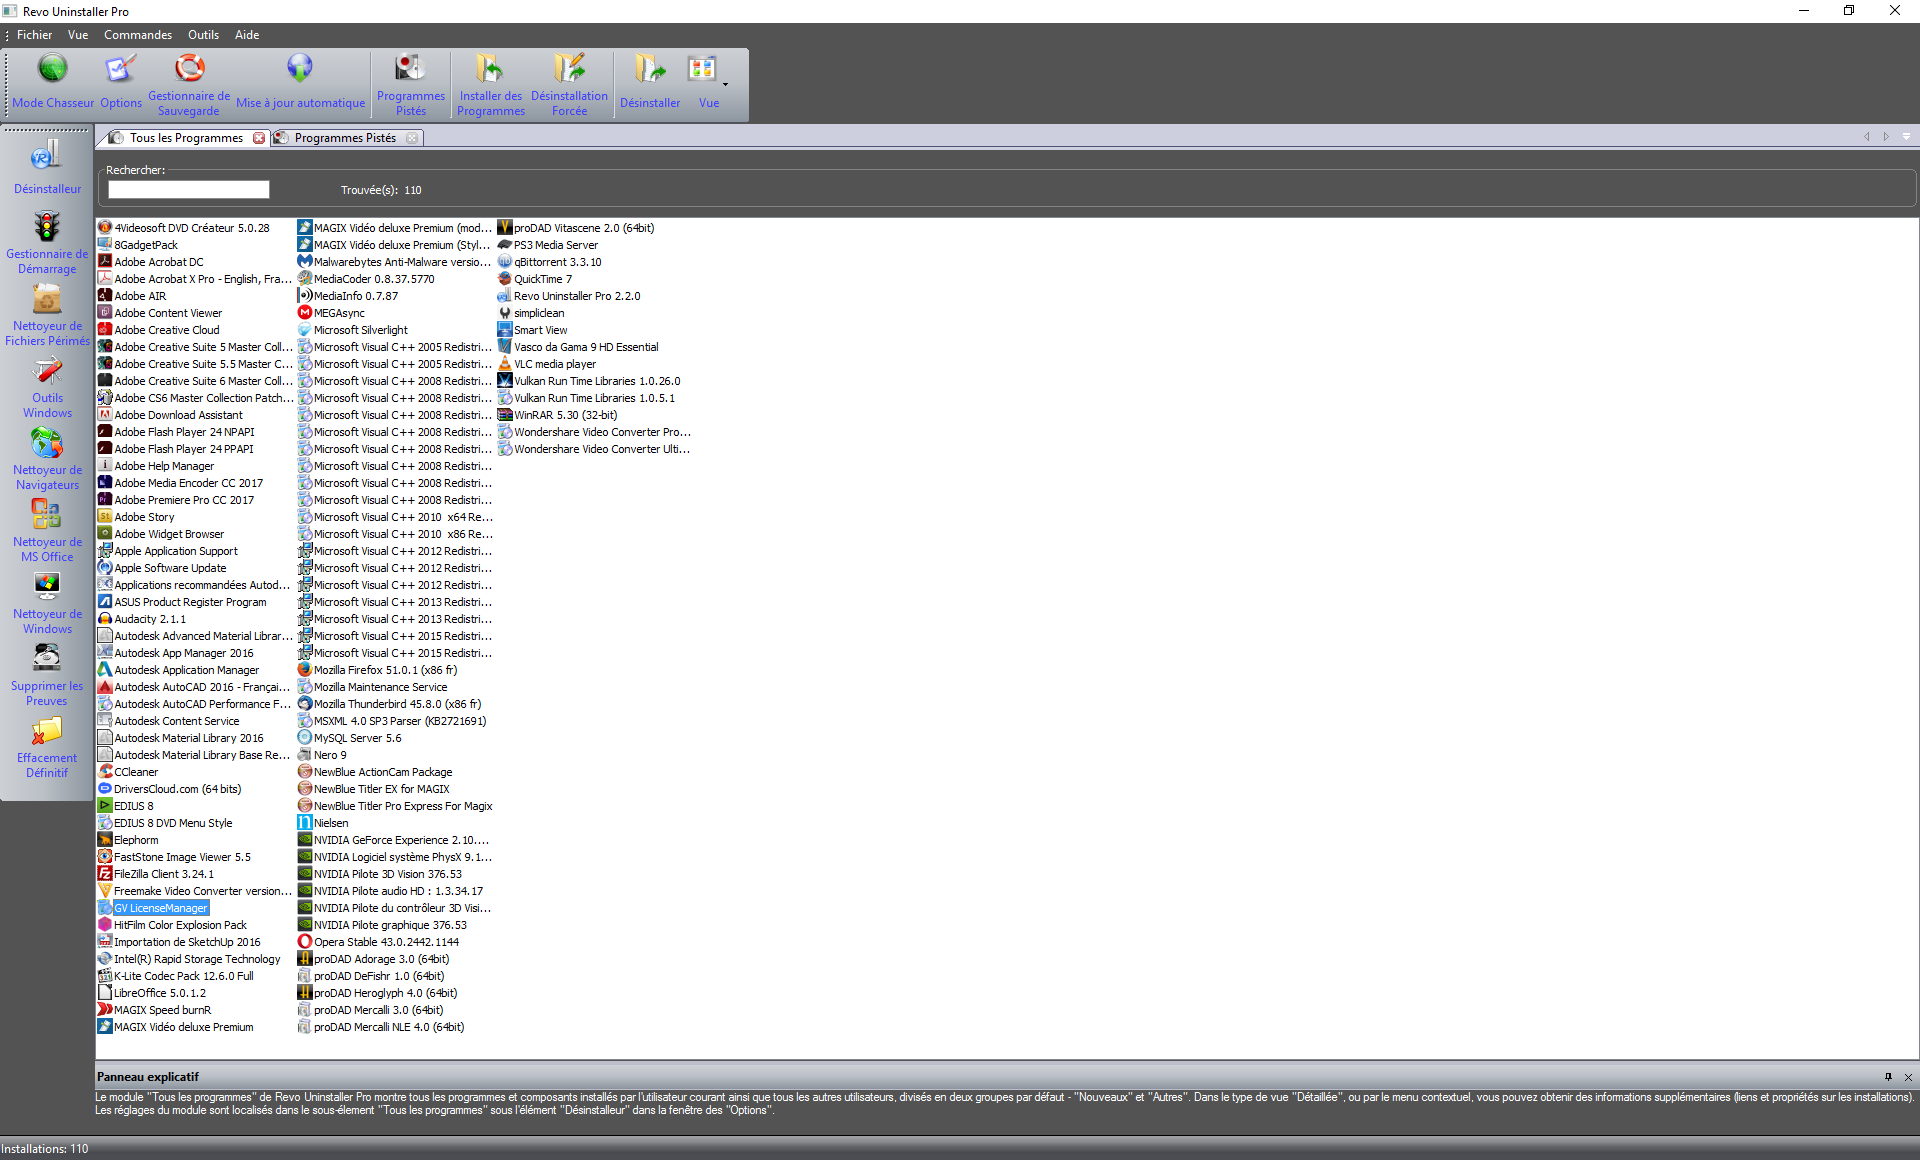This screenshot has height=1160, width=1920.
Task: Click the Désinstaller toolbar icon
Action: [650, 82]
